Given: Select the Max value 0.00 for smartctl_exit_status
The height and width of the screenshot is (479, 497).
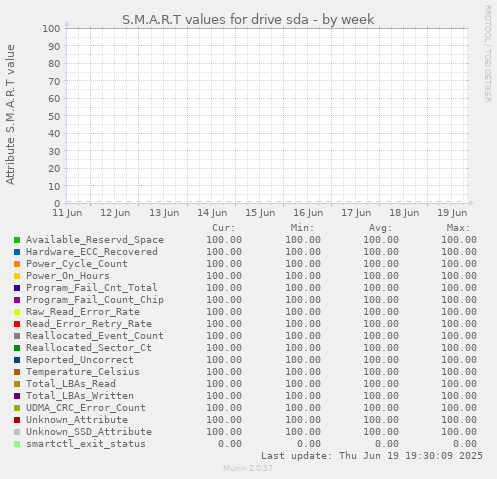Looking at the screenshot, I should pyautogui.click(x=465, y=444).
